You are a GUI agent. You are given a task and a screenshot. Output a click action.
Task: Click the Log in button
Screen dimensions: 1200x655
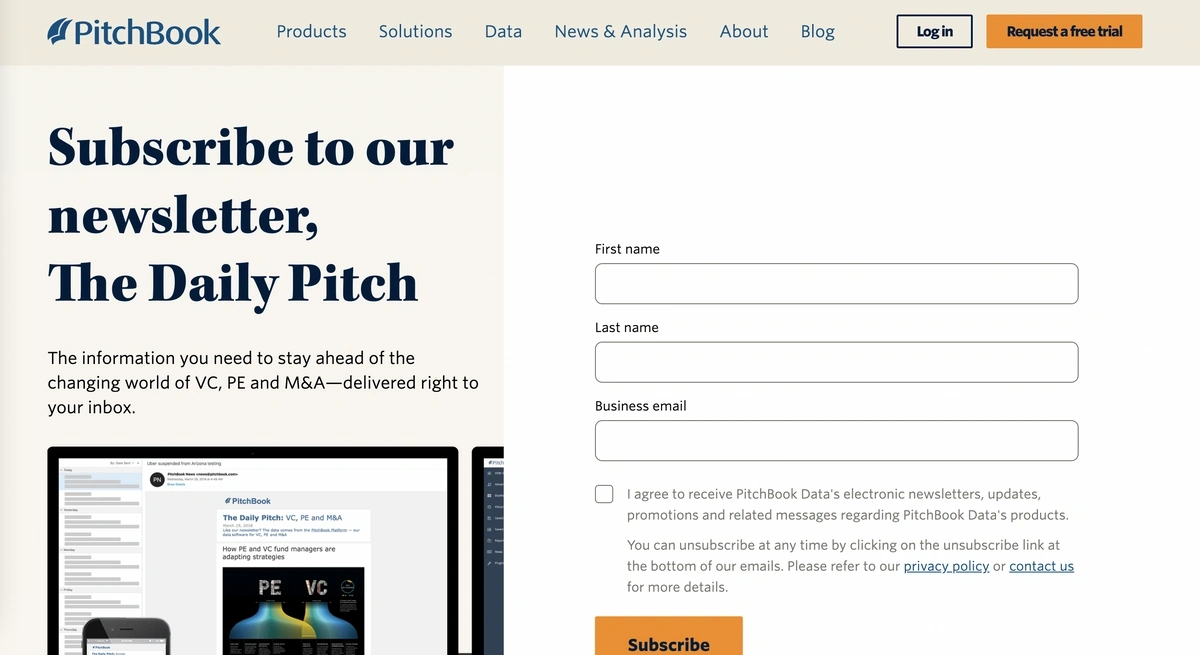click(933, 31)
